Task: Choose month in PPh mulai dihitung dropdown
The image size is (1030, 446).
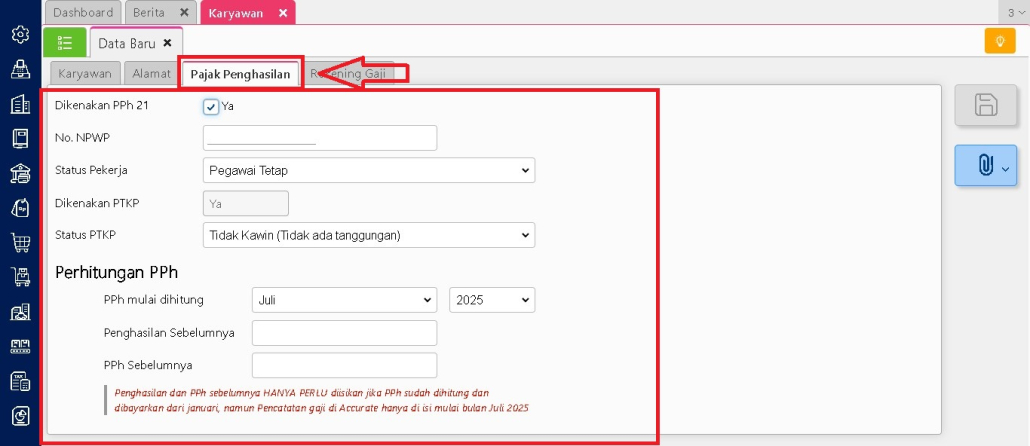Action: (x=344, y=300)
